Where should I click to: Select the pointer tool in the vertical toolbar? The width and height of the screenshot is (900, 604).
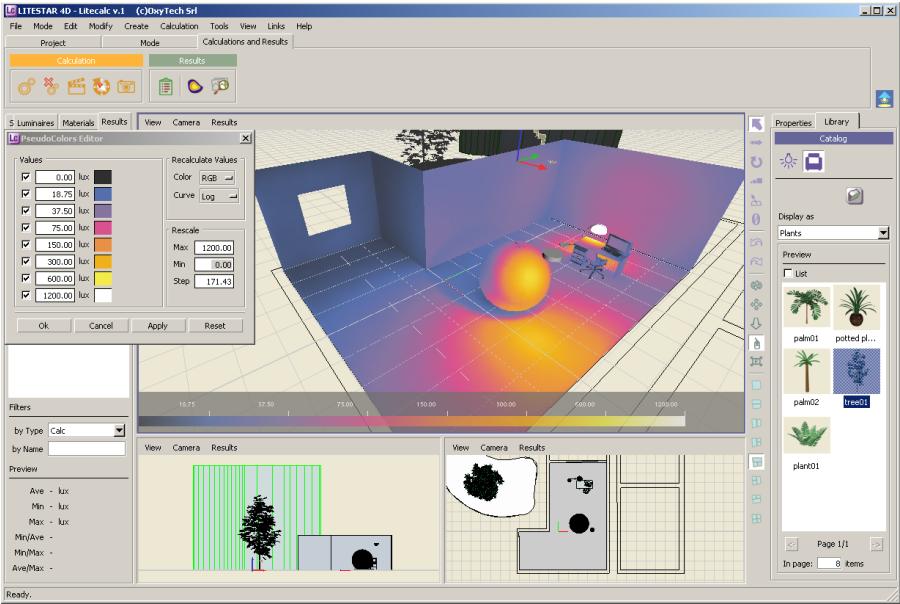[757, 122]
